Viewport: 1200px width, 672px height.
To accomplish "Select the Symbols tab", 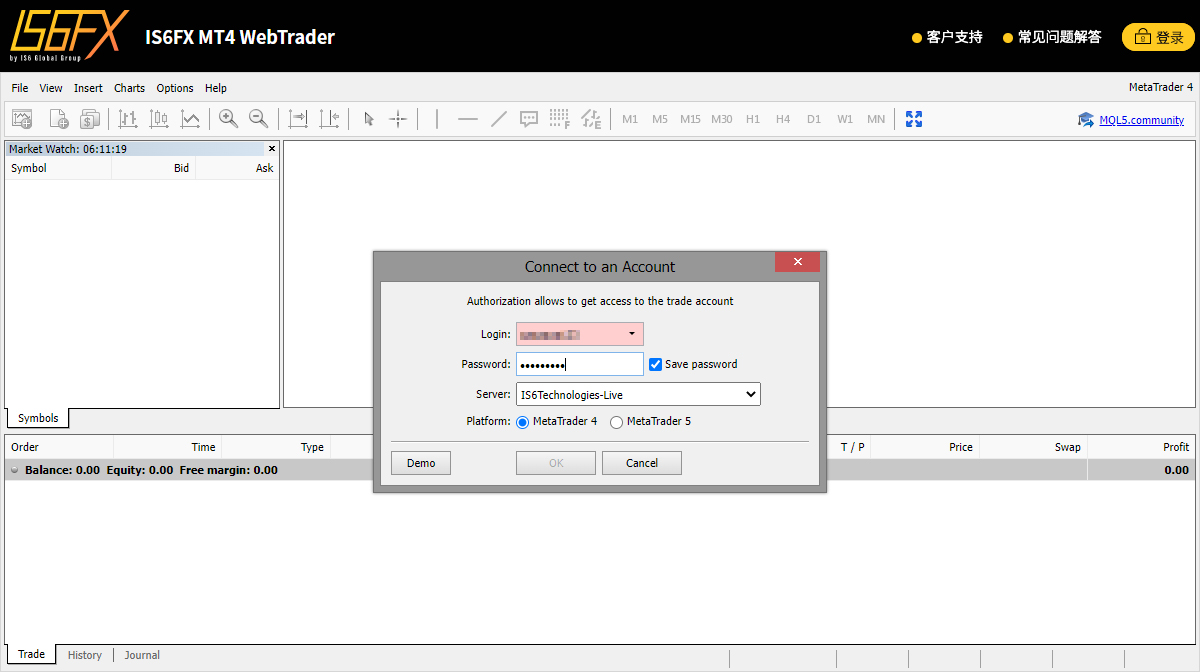I will pos(38,418).
